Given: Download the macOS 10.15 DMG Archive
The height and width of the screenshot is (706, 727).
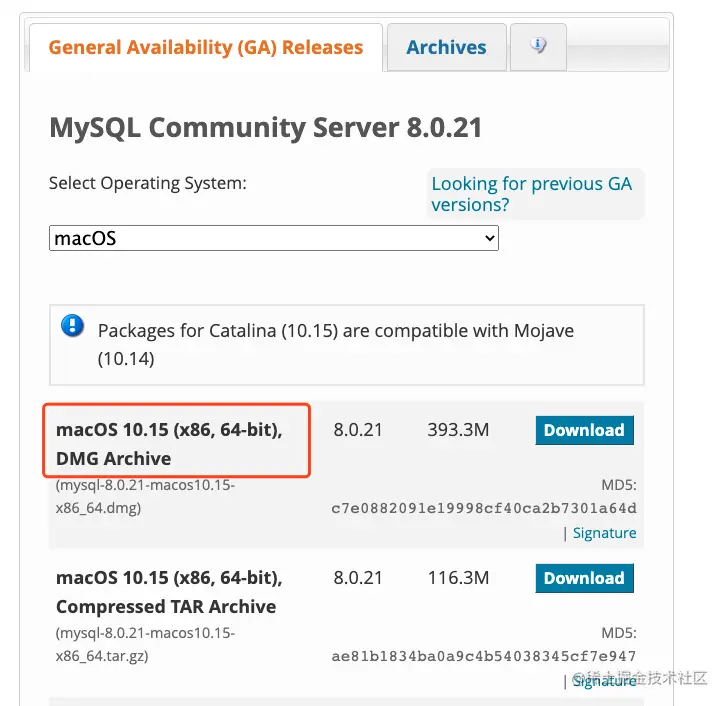Looking at the screenshot, I should tap(584, 430).
